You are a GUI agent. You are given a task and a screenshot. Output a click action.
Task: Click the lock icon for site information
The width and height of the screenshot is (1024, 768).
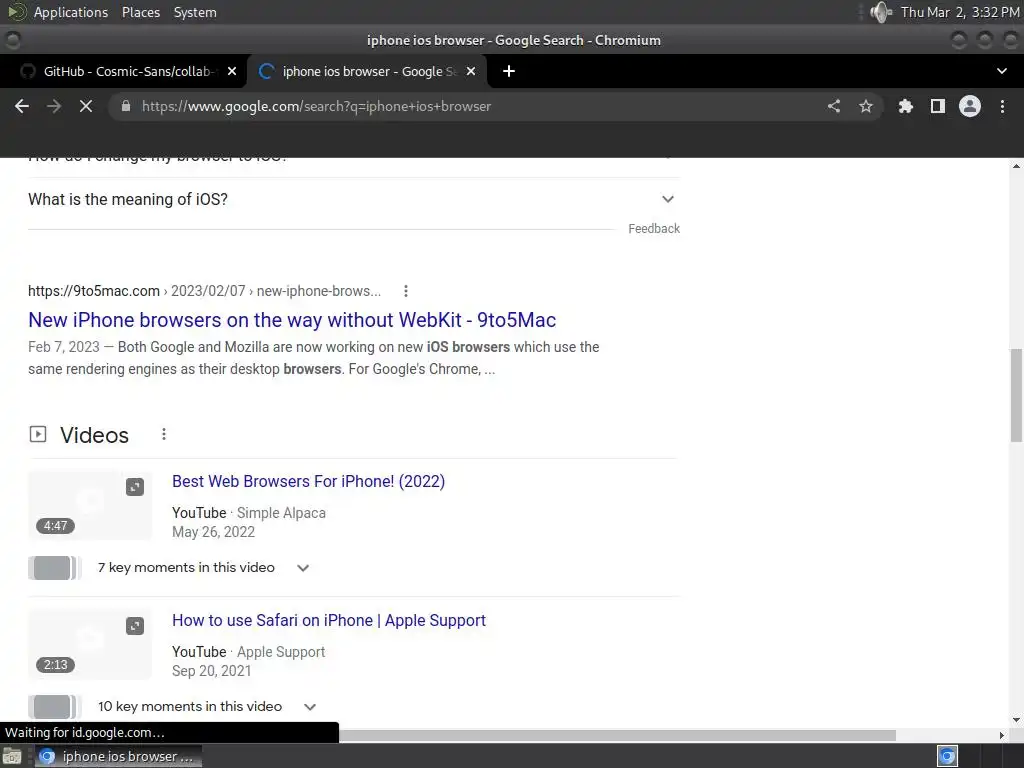126,106
